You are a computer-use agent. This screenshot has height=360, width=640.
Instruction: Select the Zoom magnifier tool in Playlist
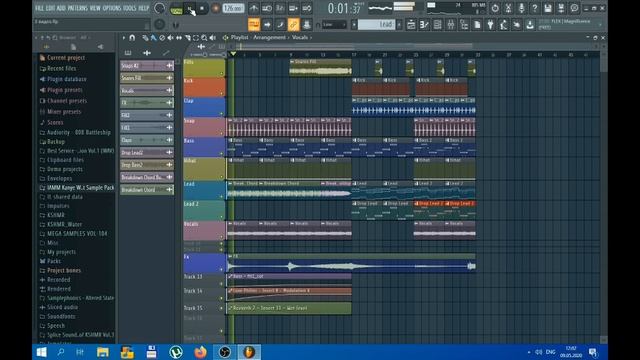click(204, 38)
